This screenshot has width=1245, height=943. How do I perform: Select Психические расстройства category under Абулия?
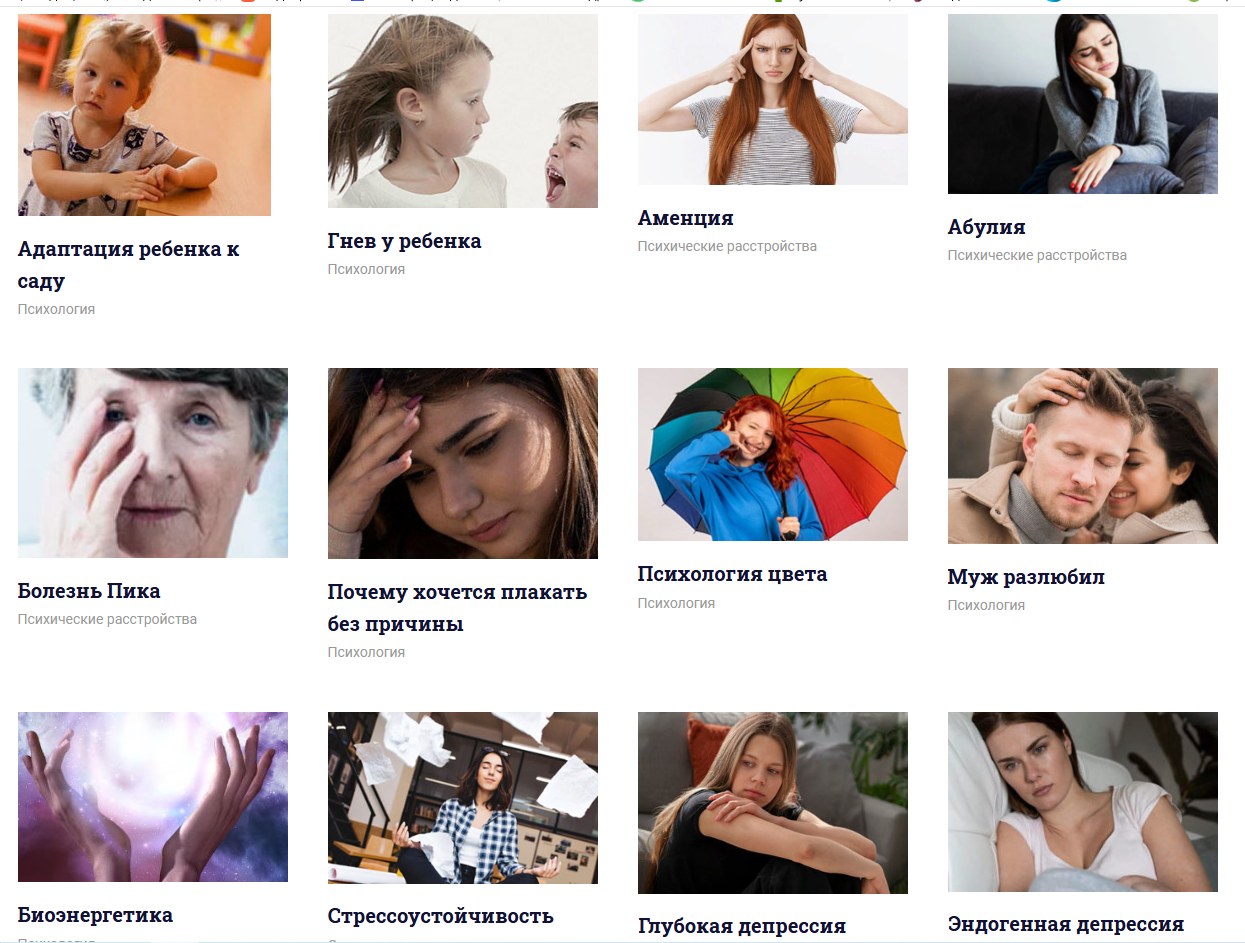[x=1037, y=256]
